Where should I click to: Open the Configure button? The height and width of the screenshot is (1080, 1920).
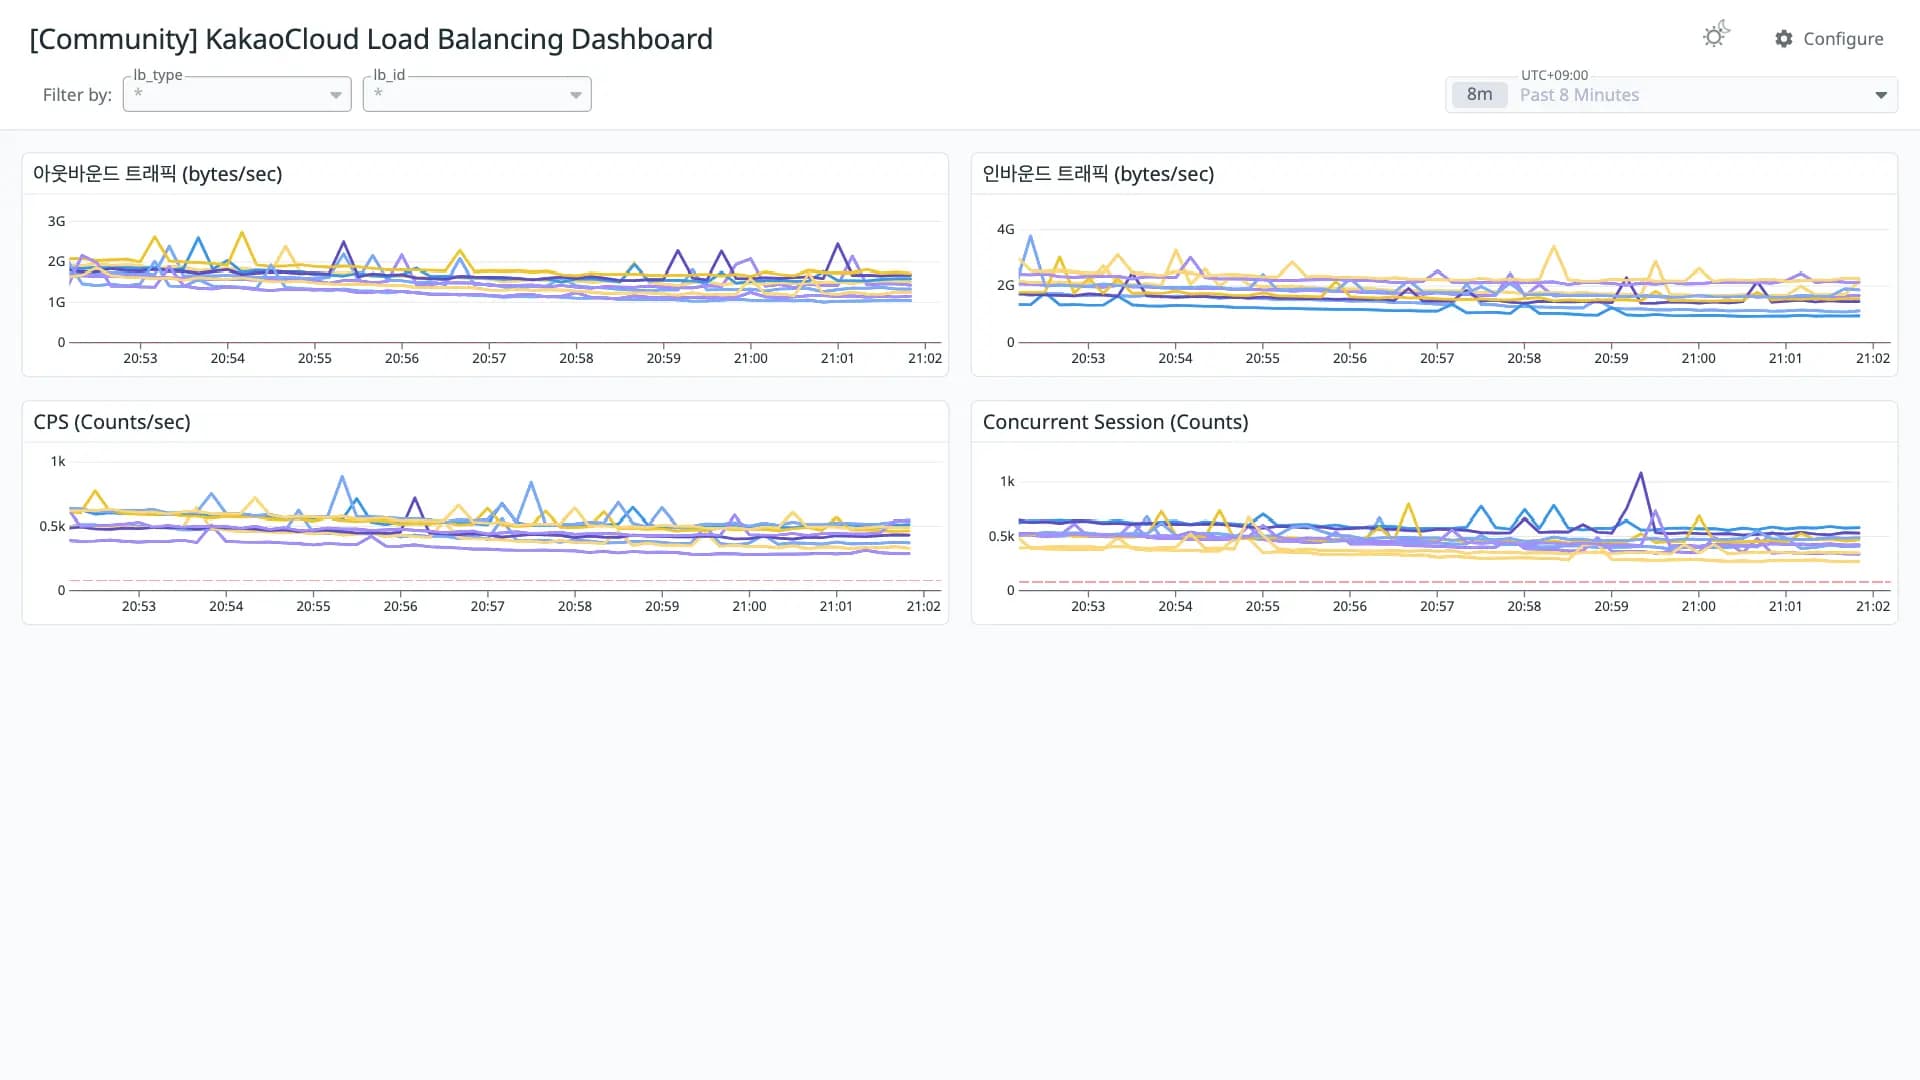(1829, 39)
